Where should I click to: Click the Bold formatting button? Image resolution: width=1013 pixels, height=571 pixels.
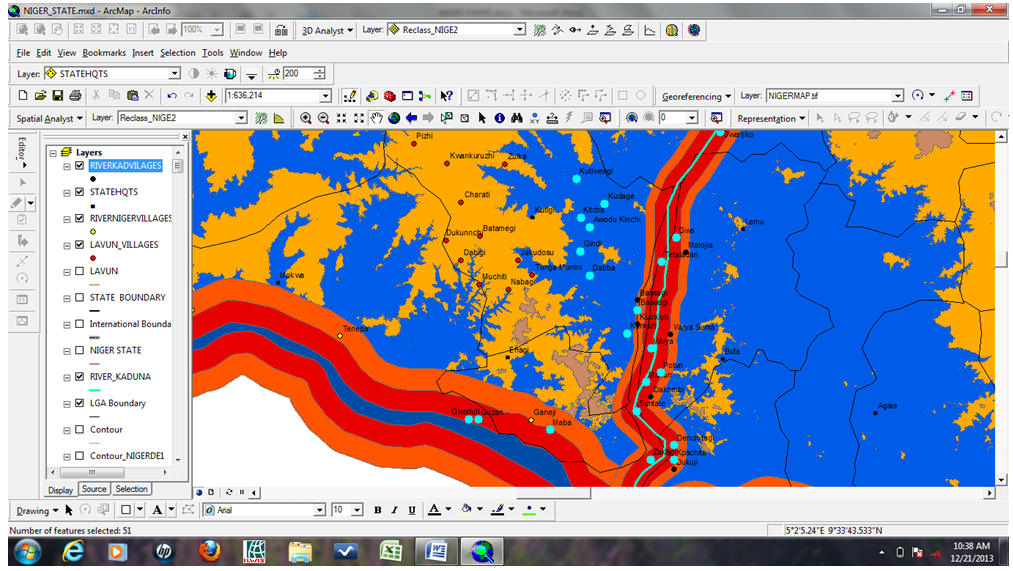click(378, 510)
